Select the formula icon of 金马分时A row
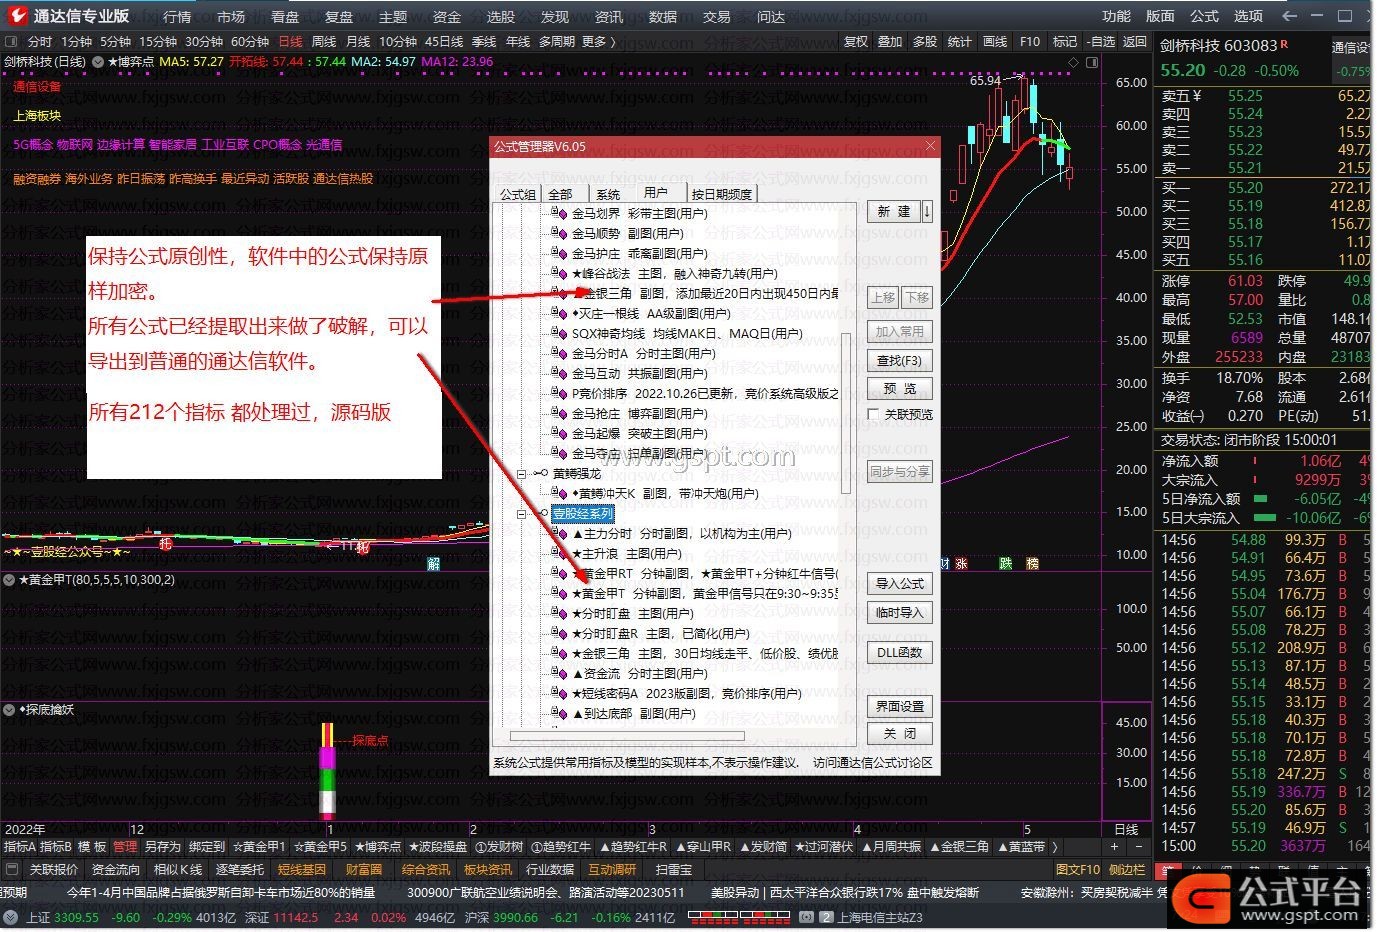Image resolution: width=1377 pixels, height=932 pixels. click(559, 353)
